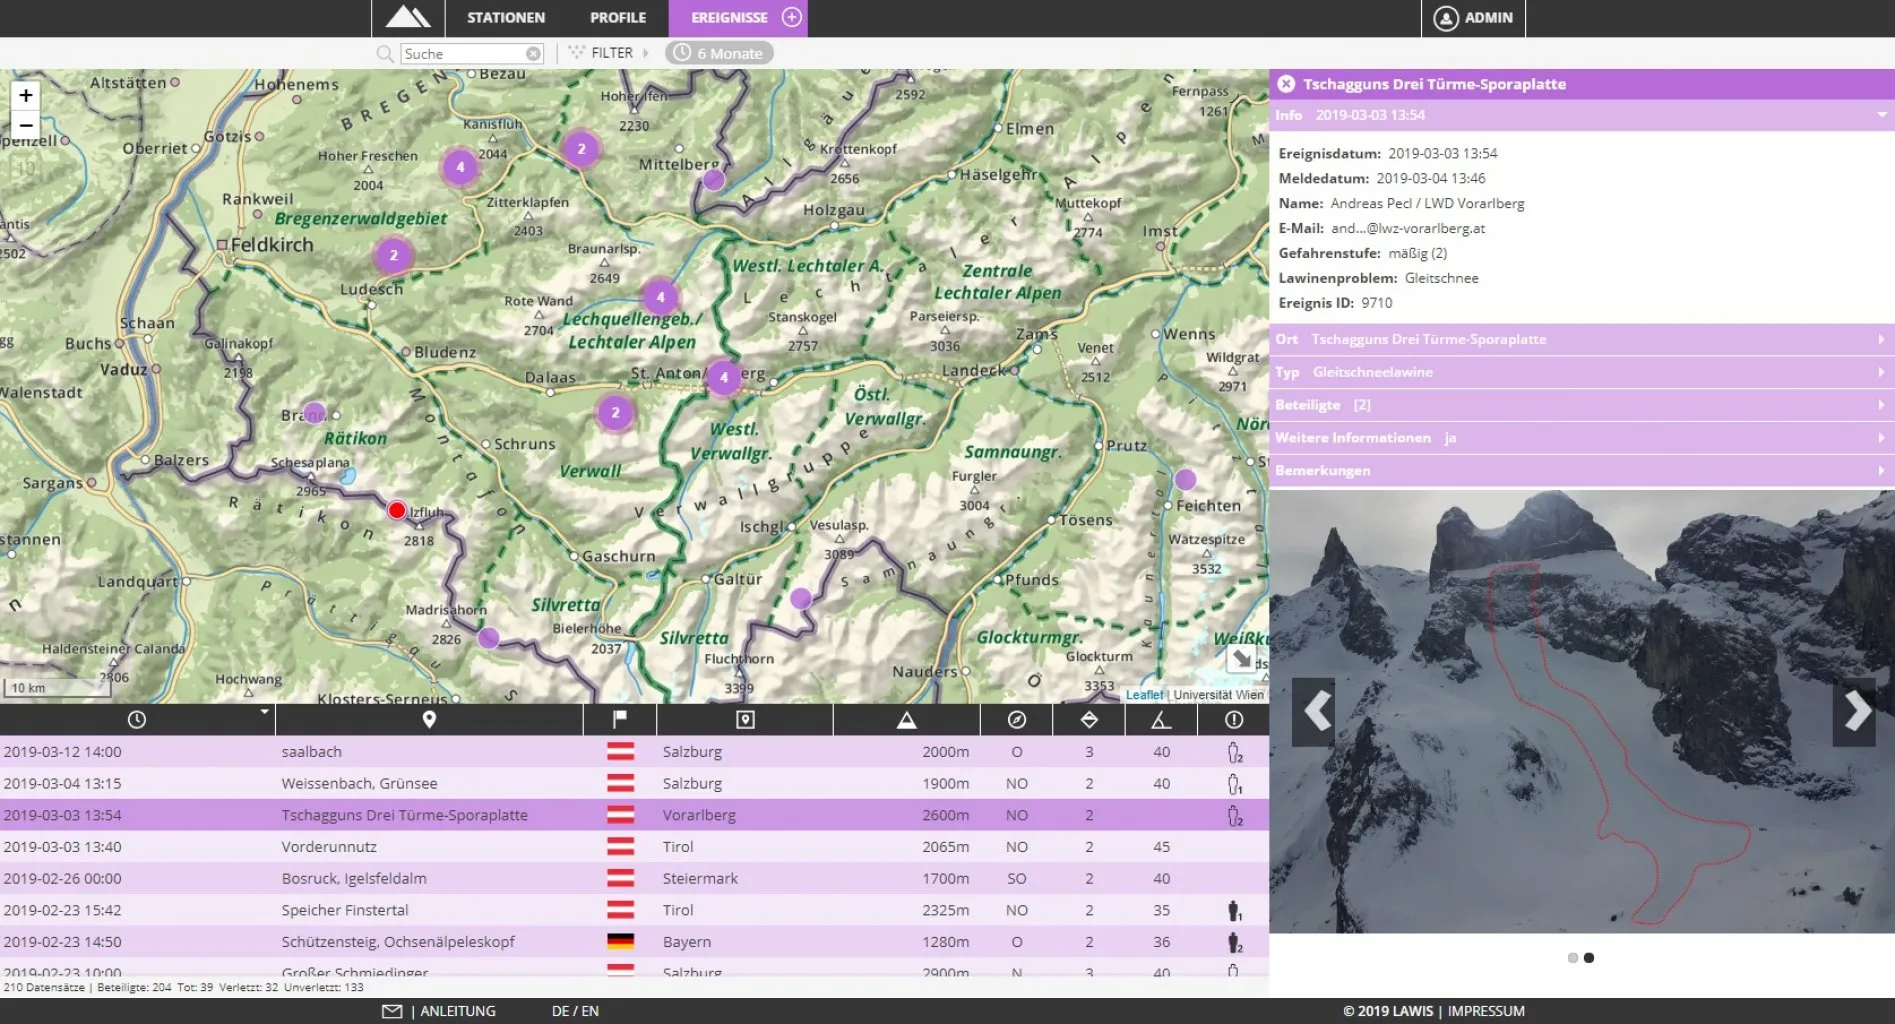Switch to the Profile tab
The image size is (1895, 1024).
coord(617,17)
